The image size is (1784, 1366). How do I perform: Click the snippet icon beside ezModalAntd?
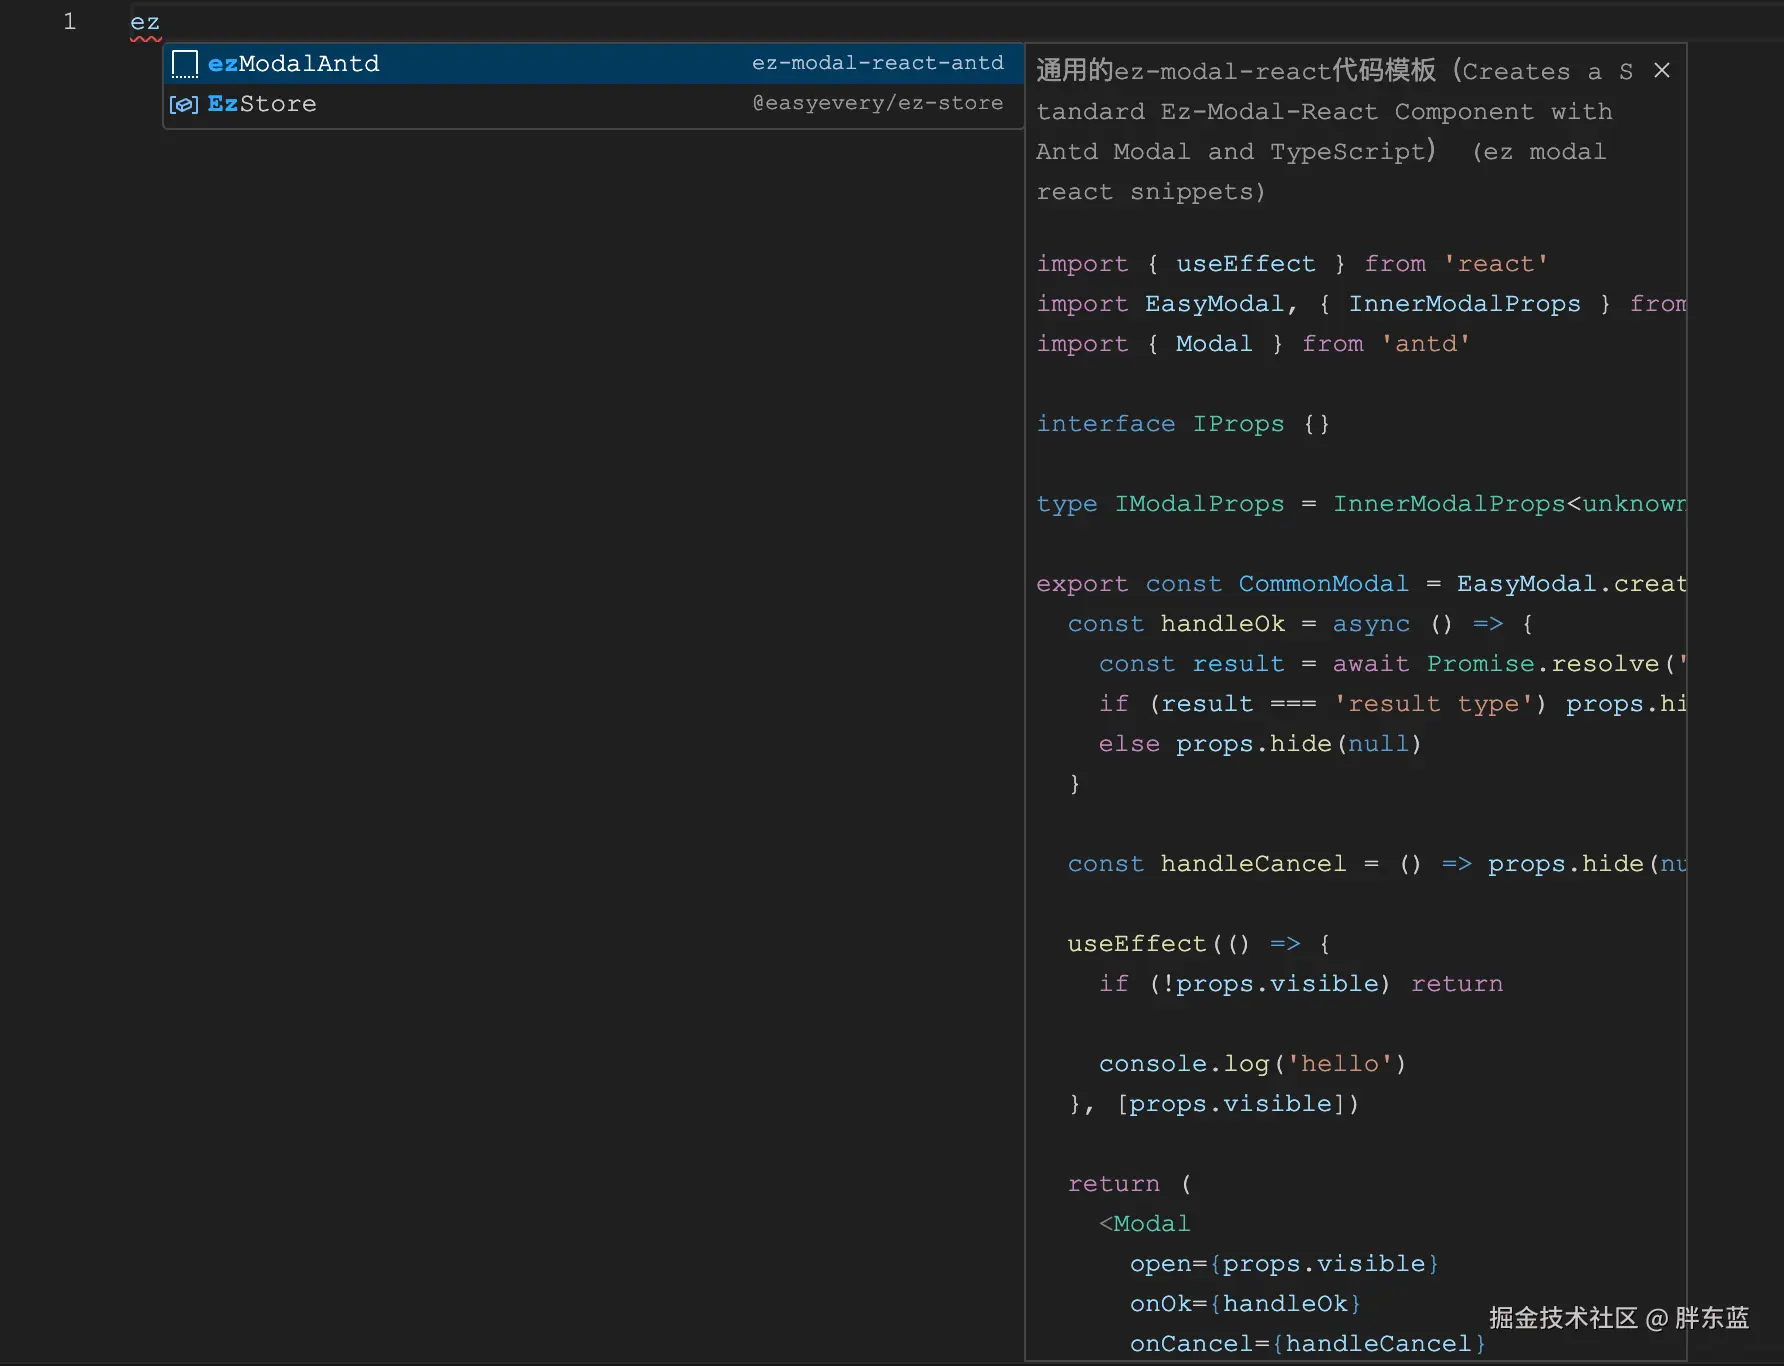pos(185,64)
